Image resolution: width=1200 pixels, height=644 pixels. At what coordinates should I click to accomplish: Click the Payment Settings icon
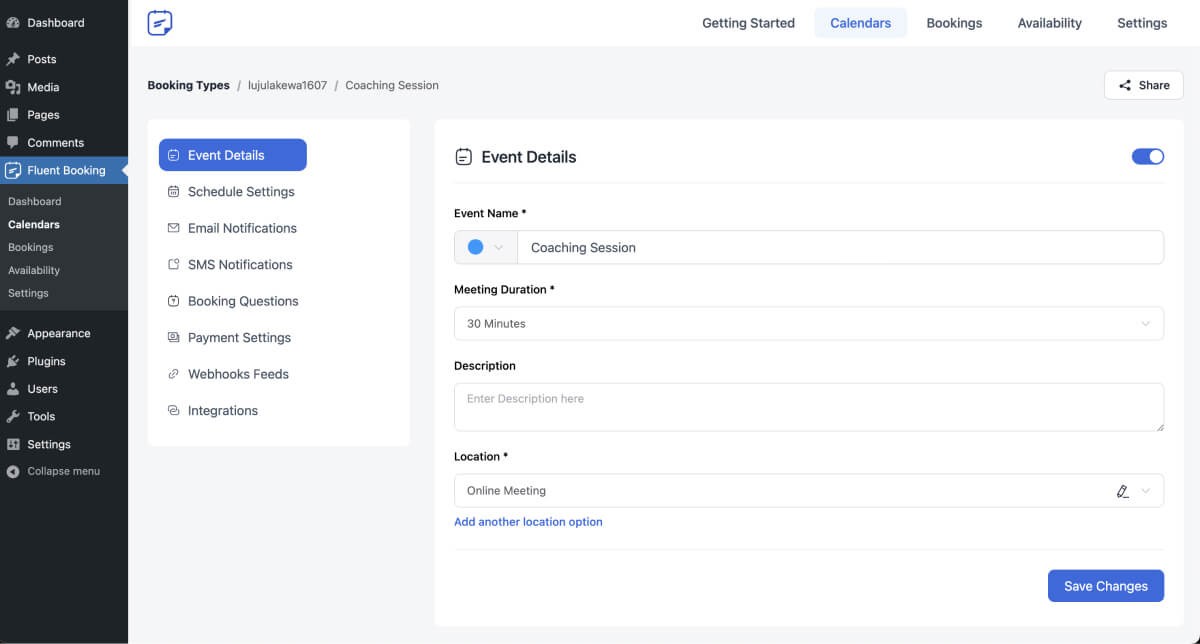(x=173, y=338)
